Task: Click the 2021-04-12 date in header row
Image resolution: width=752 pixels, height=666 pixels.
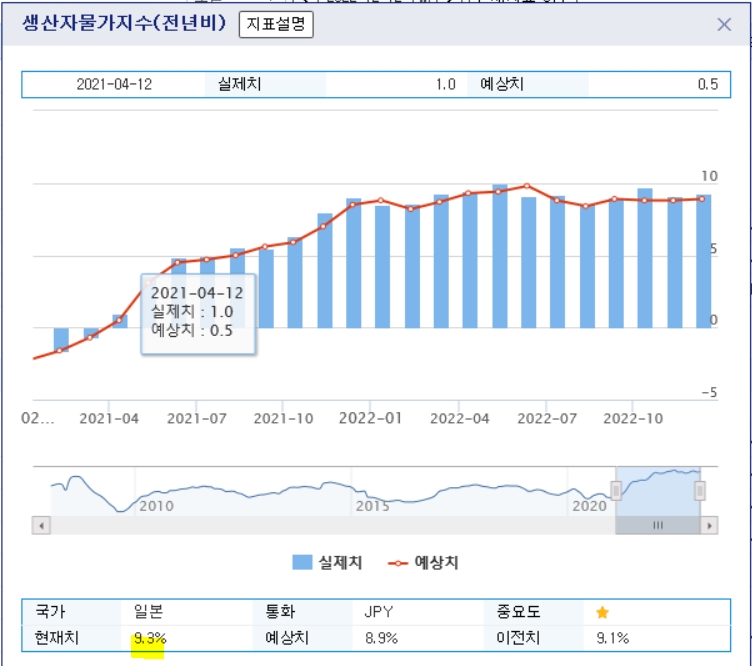Action: tap(114, 84)
